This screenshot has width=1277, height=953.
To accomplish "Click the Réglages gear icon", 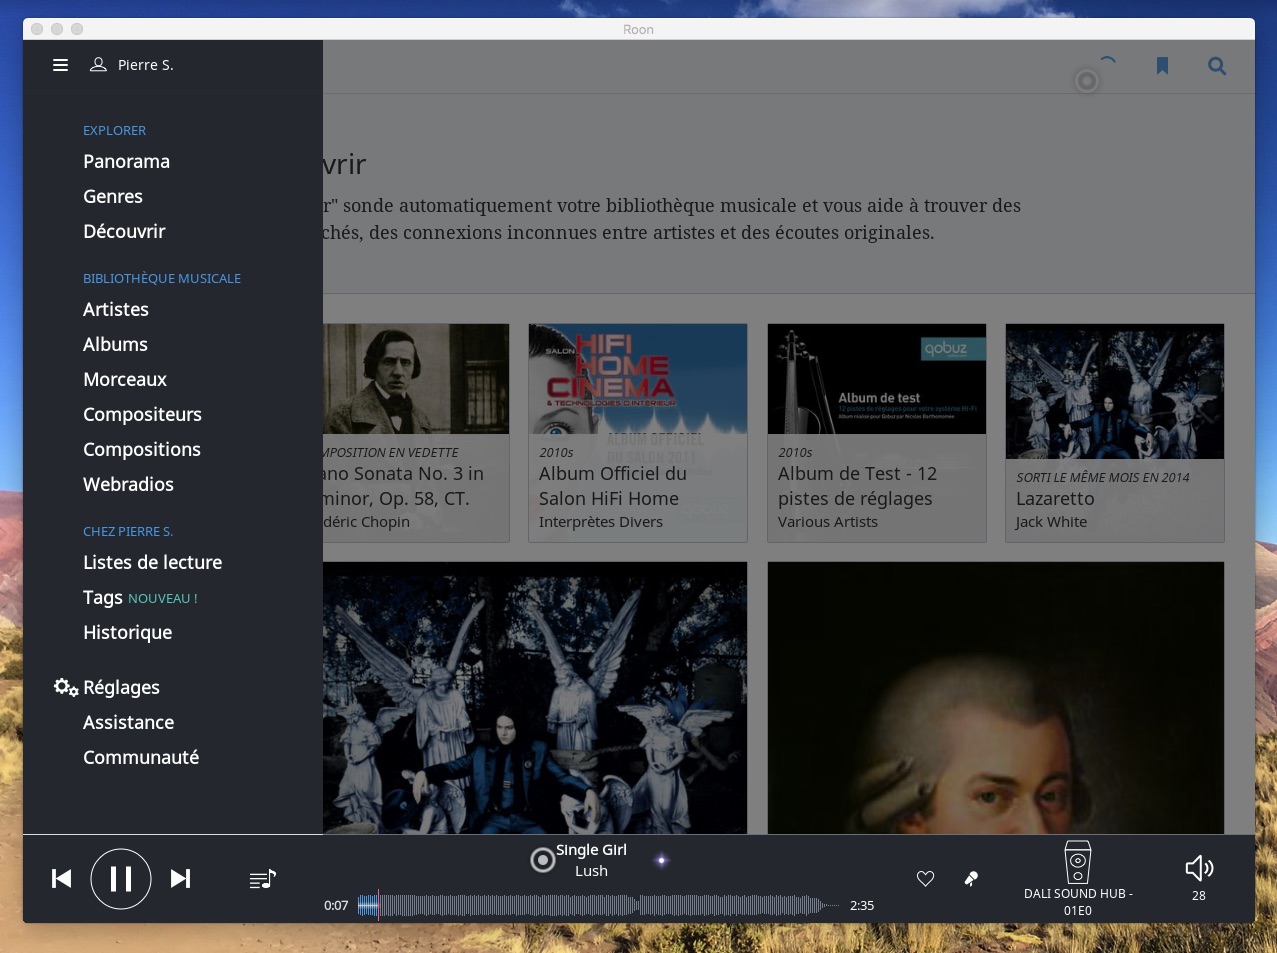I will [x=66, y=687].
